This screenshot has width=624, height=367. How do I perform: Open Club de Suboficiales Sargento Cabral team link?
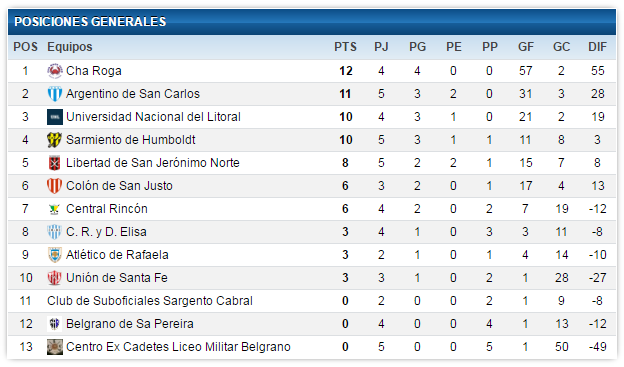150,301
